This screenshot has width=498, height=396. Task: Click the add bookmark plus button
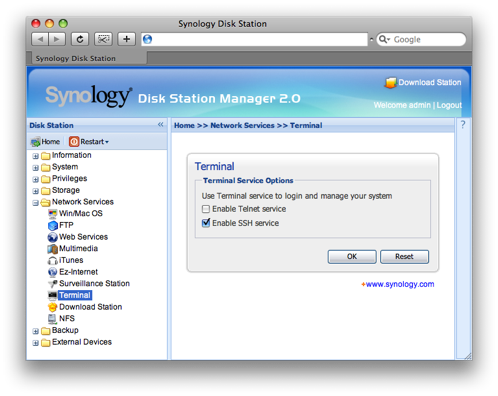(x=126, y=39)
